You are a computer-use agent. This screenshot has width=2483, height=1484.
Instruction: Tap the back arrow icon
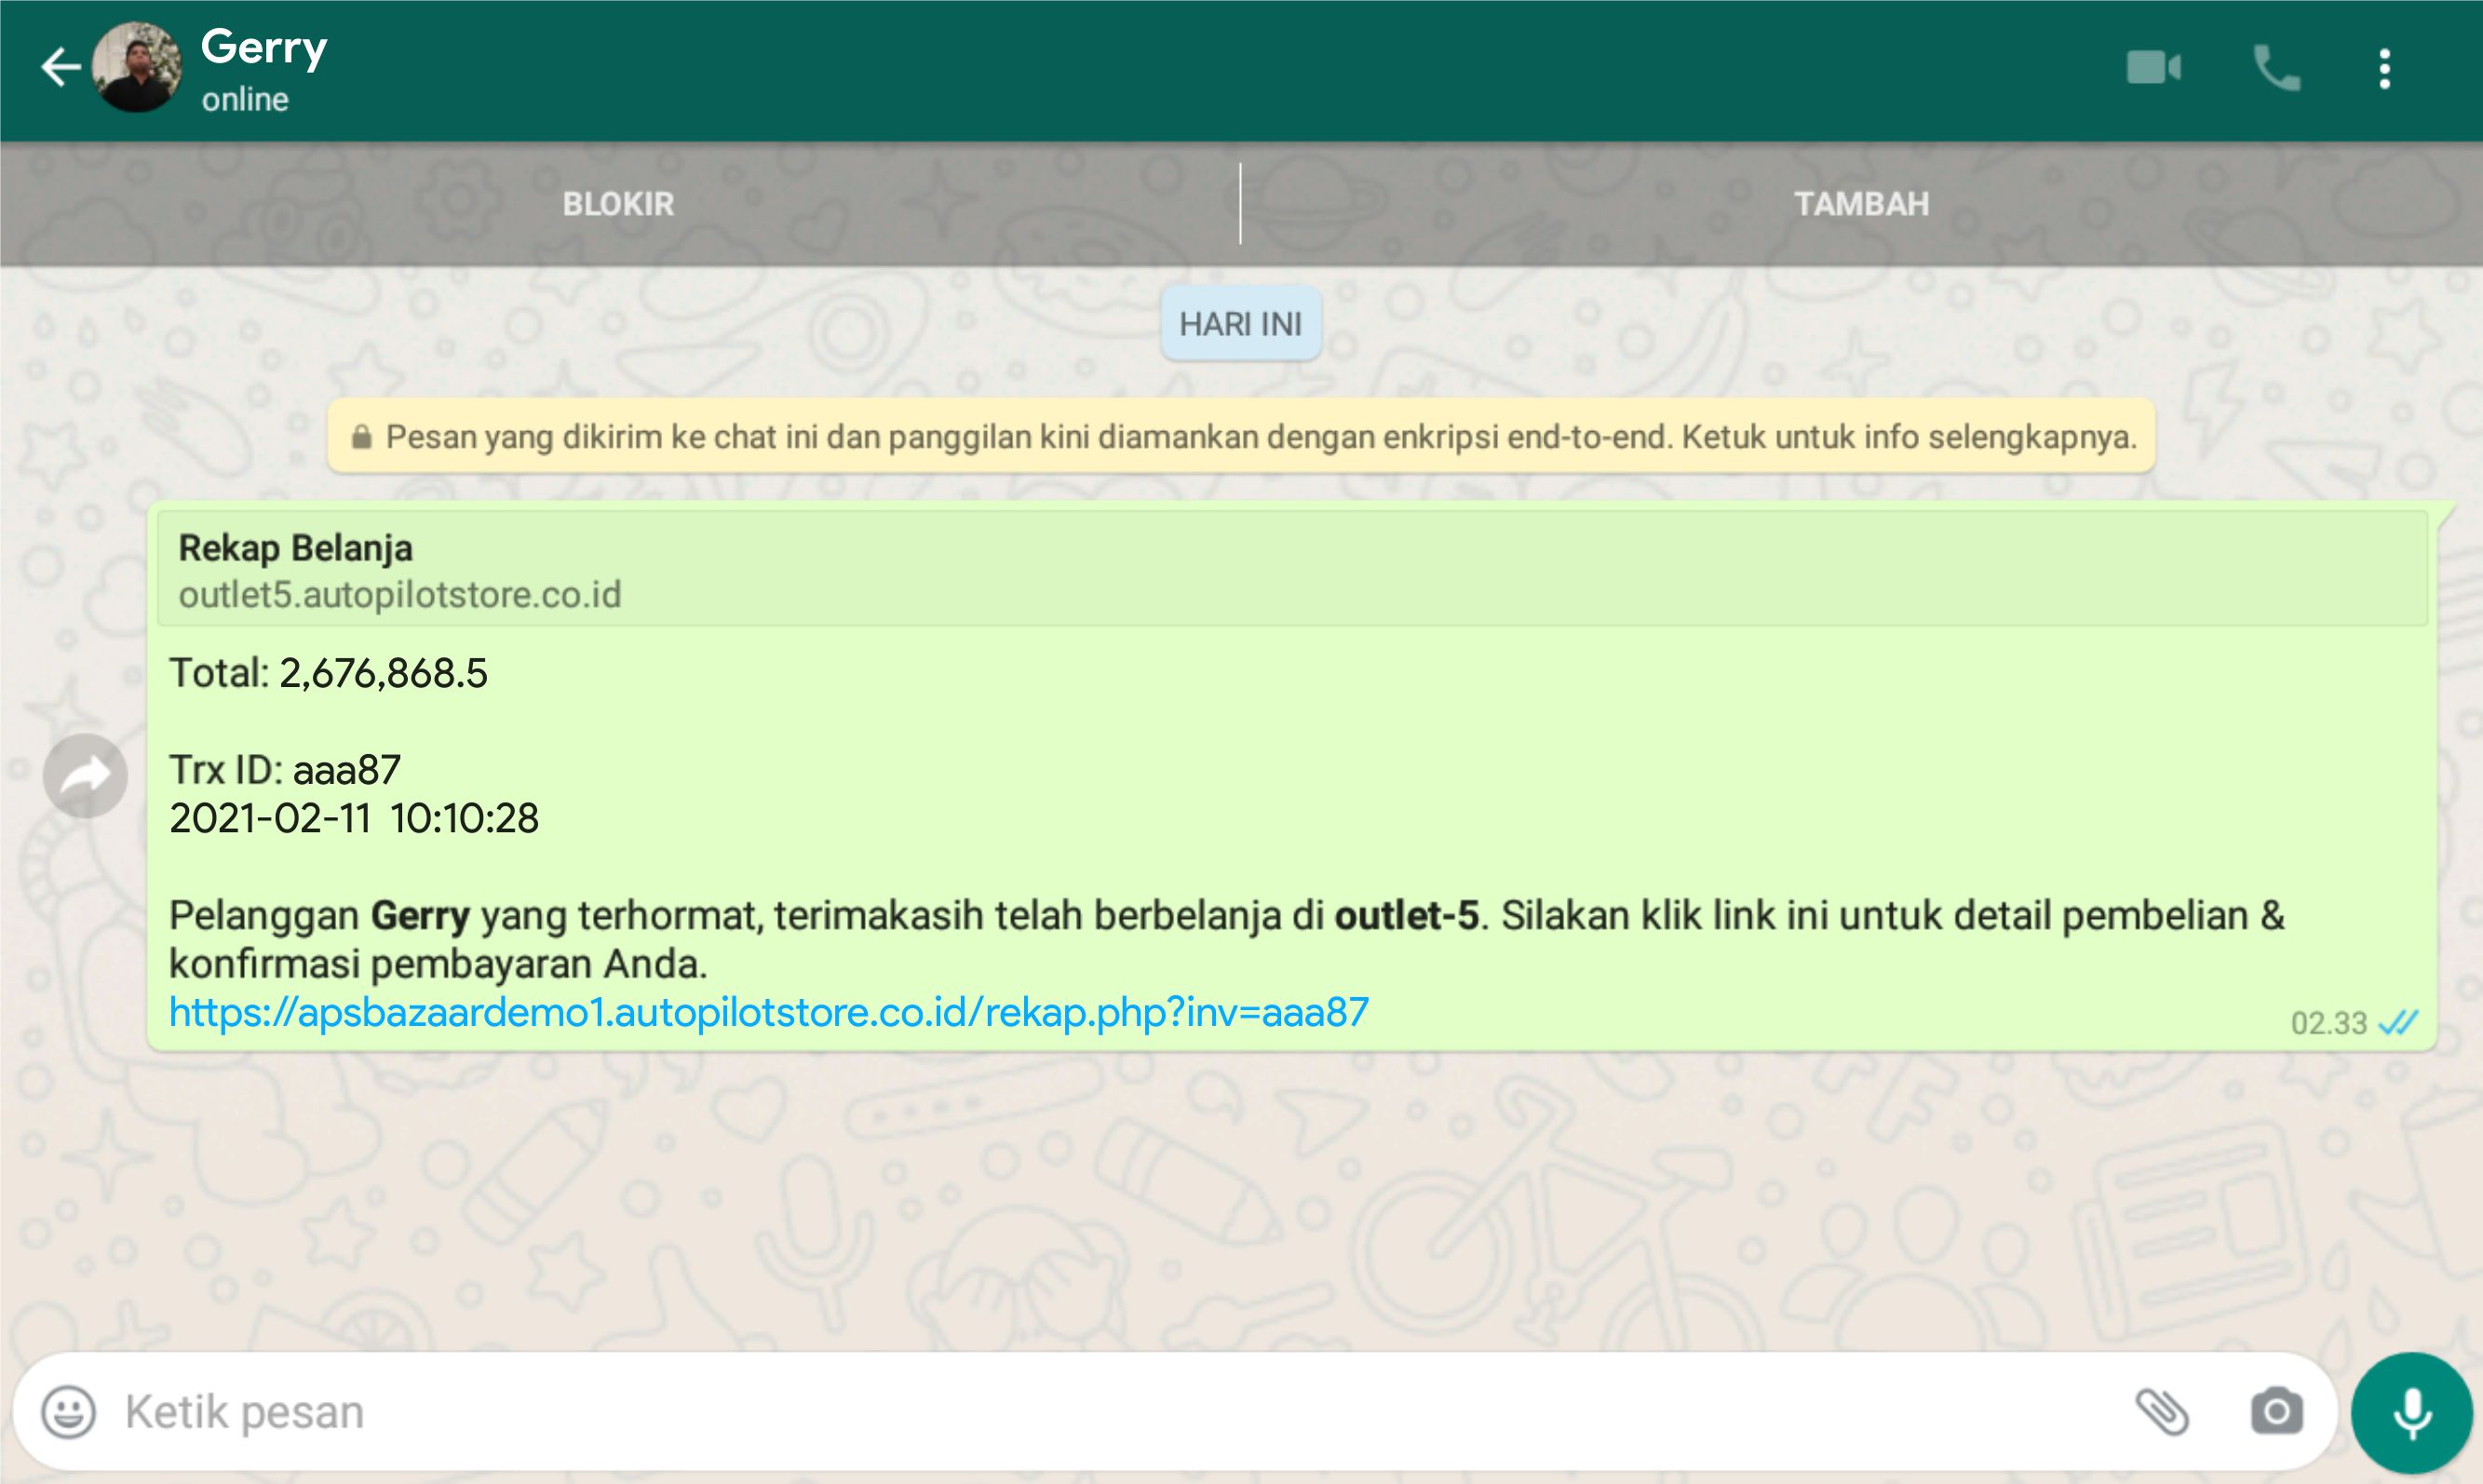click(x=60, y=68)
